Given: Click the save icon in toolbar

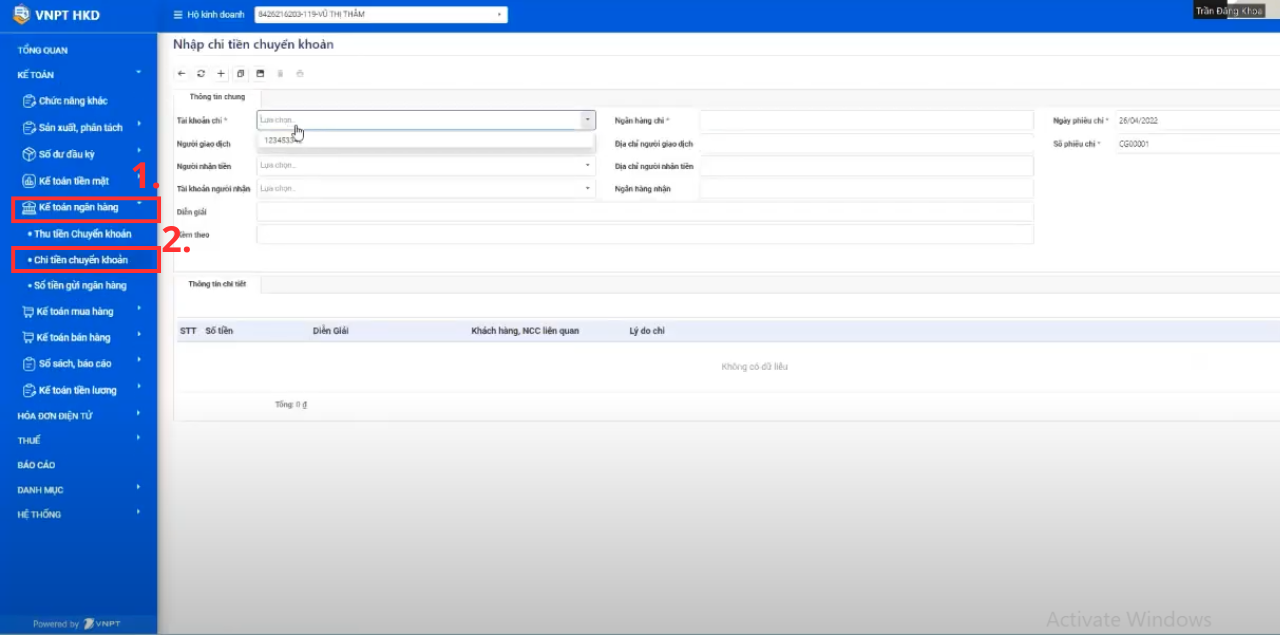Looking at the screenshot, I should 260,73.
